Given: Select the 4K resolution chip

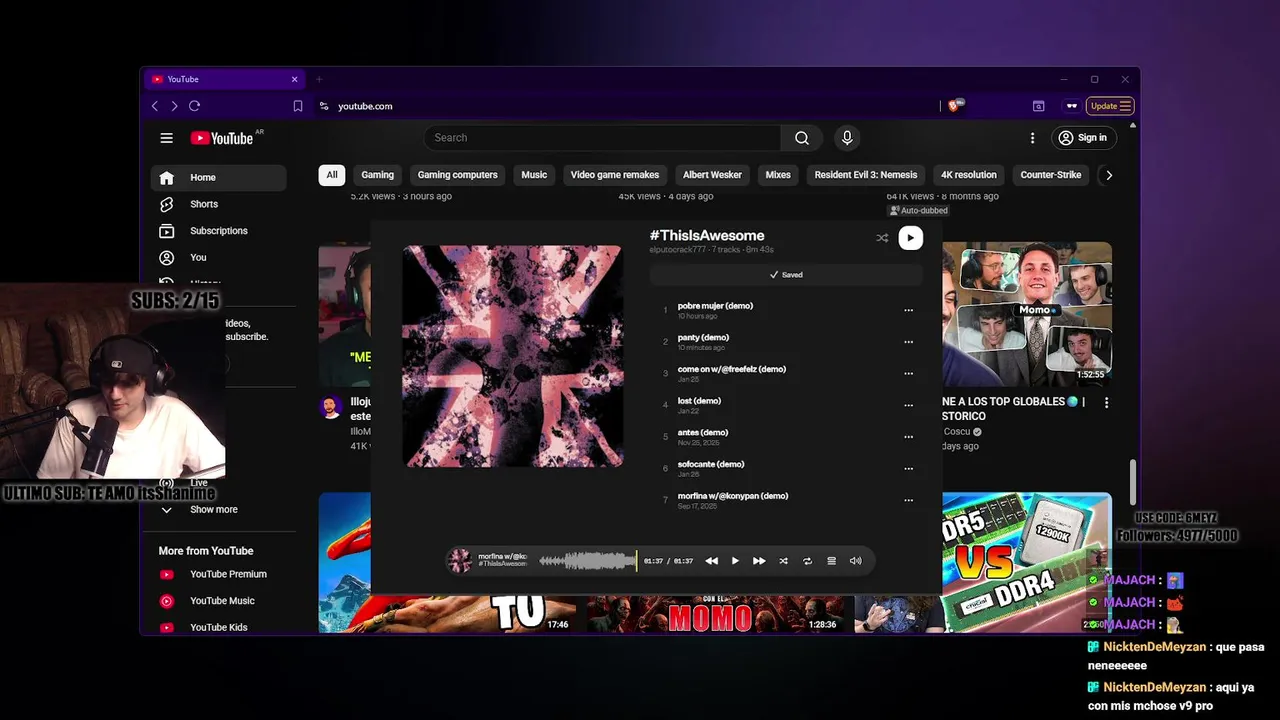Looking at the screenshot, I should [x=969, y=175].
